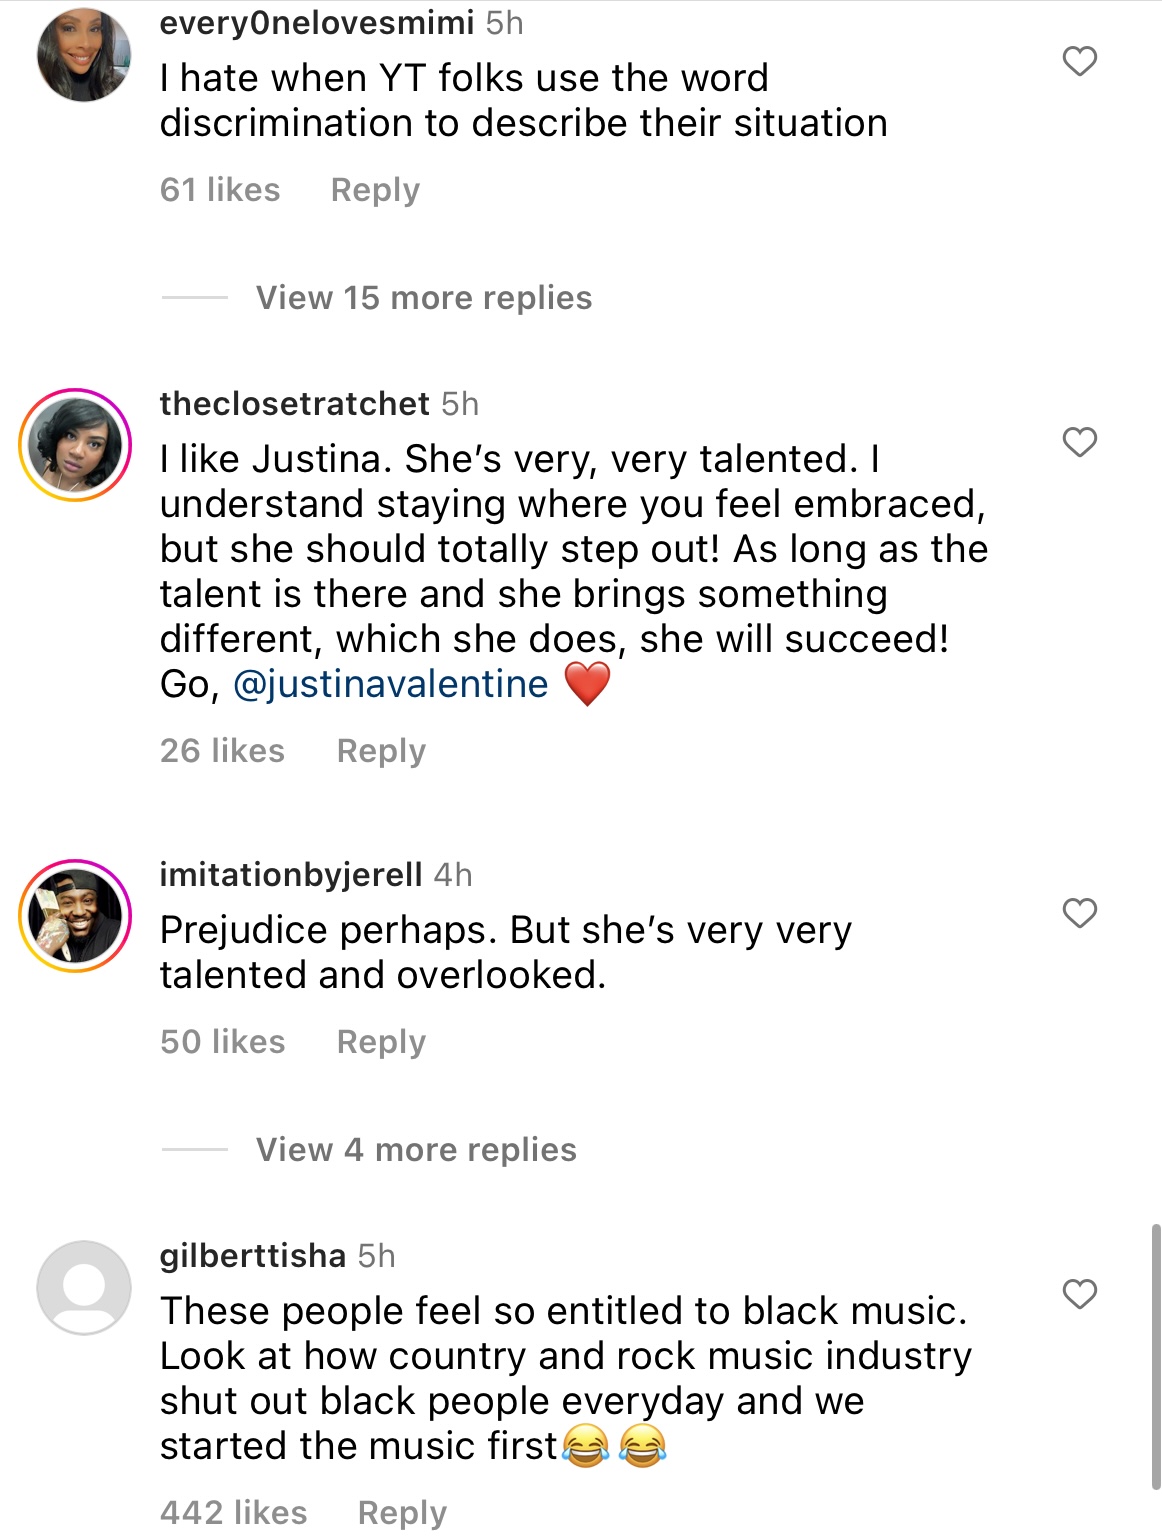Reply to every0nelovesmimi's comment
This screenshot has width=1162, height=1539.
click(x=375, y=190)
